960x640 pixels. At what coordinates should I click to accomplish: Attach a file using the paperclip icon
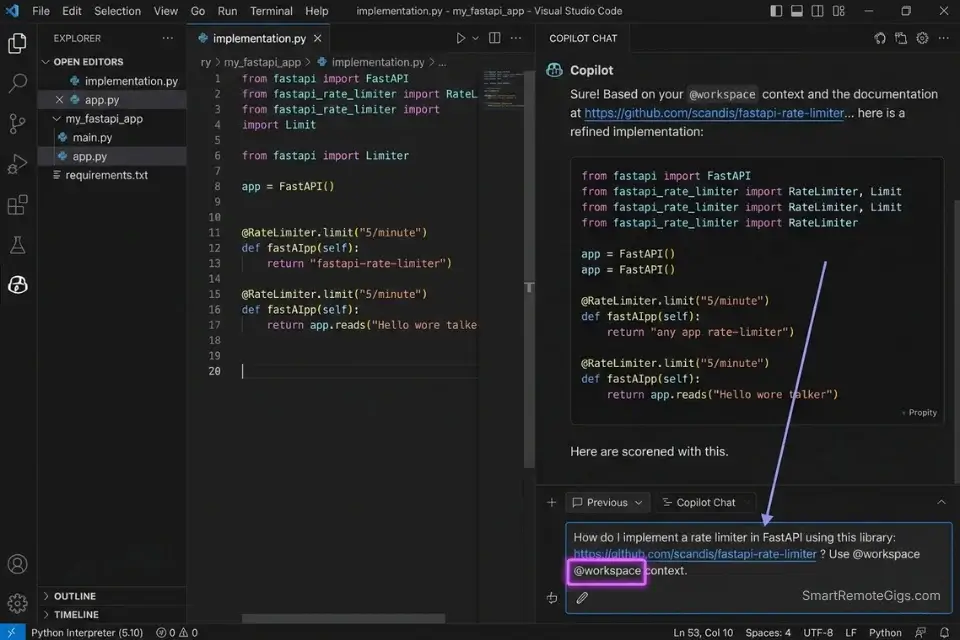point(583,600)
